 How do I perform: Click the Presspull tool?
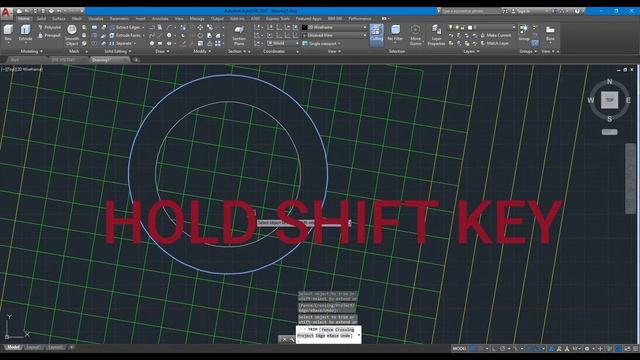coord(50,36)
